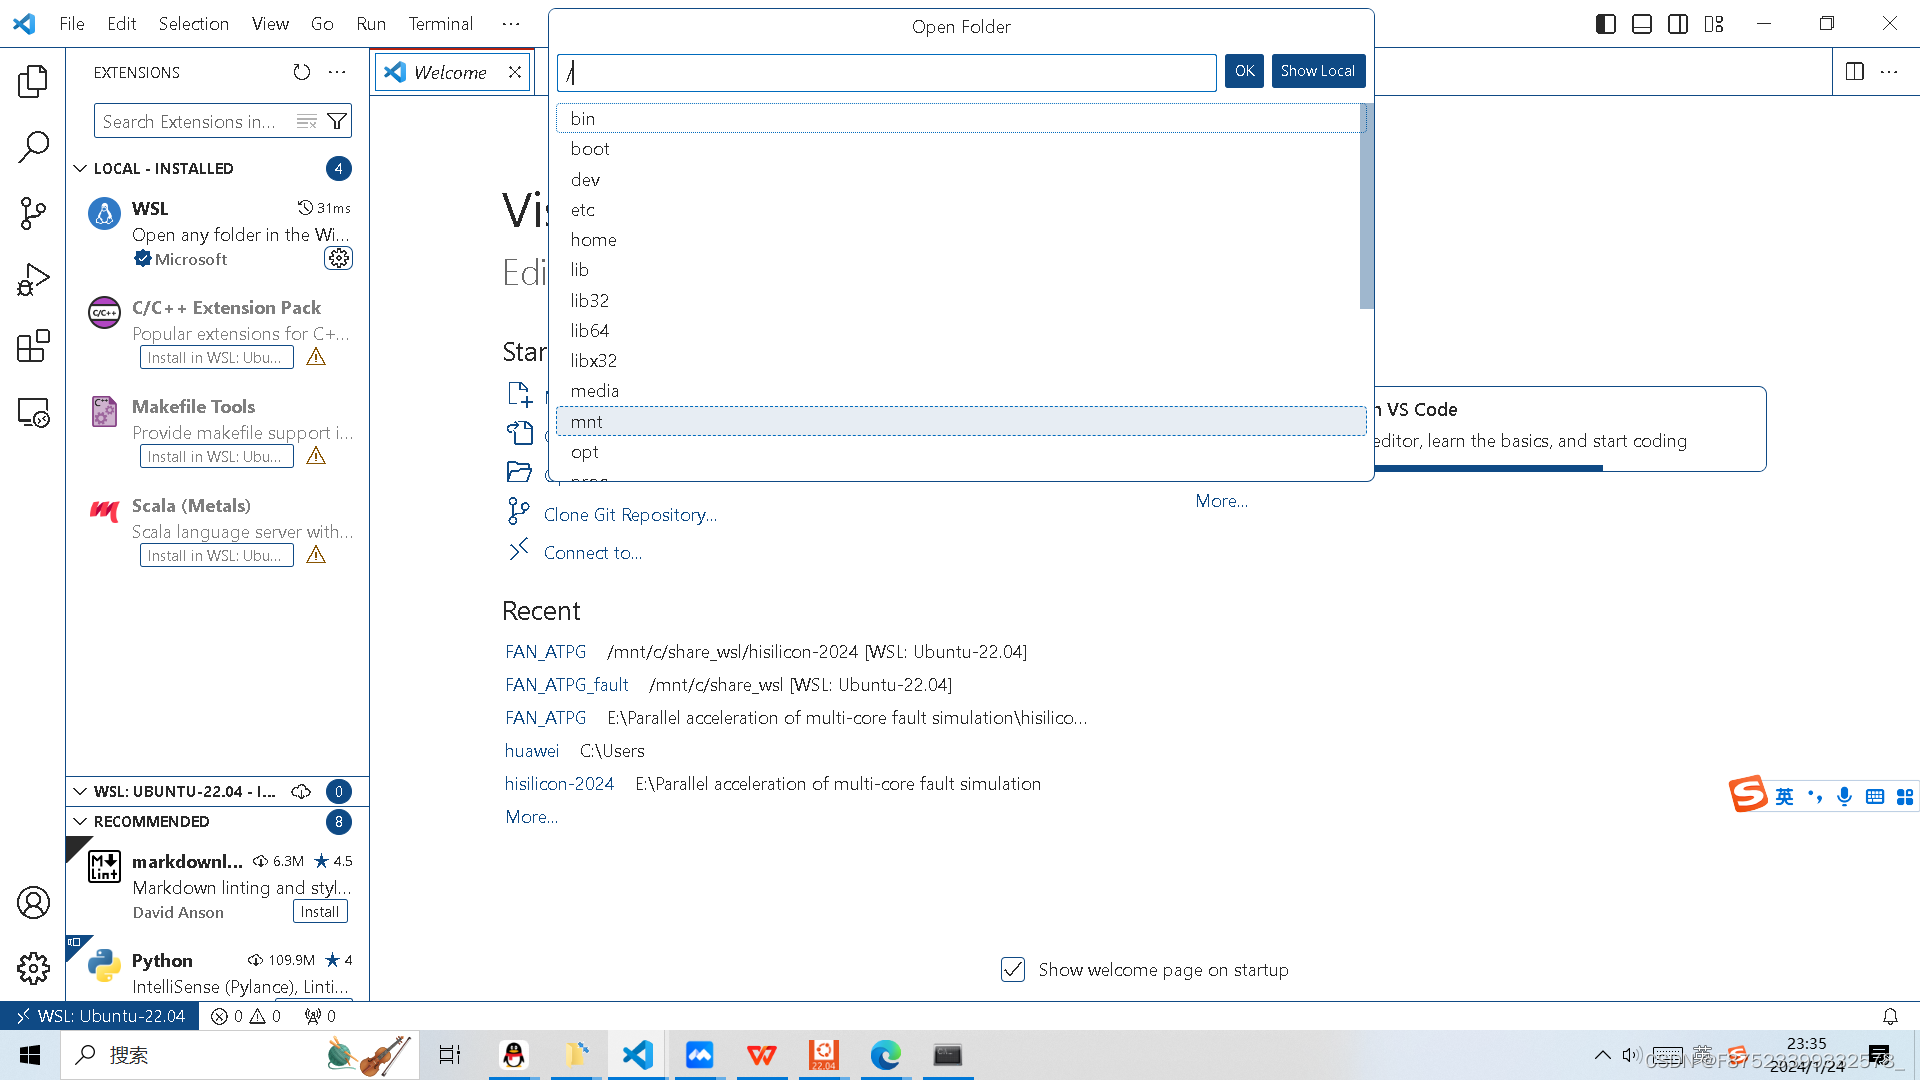
Task: Click the Open Folder list scrollbar
Action: click(x=1366, y=206)
